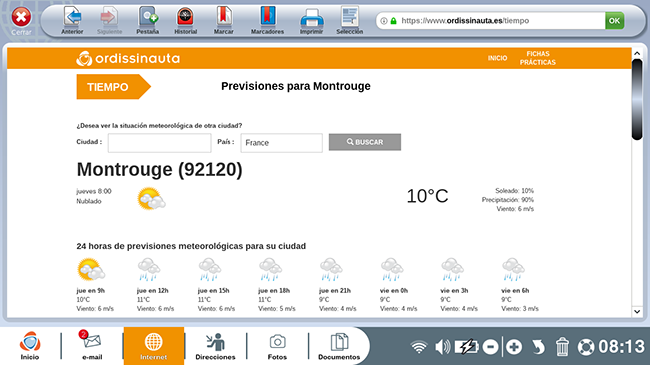This screenshot has height=365, width=650.
Task: Click the Soleado: 10% text
Action: (514, 191)
